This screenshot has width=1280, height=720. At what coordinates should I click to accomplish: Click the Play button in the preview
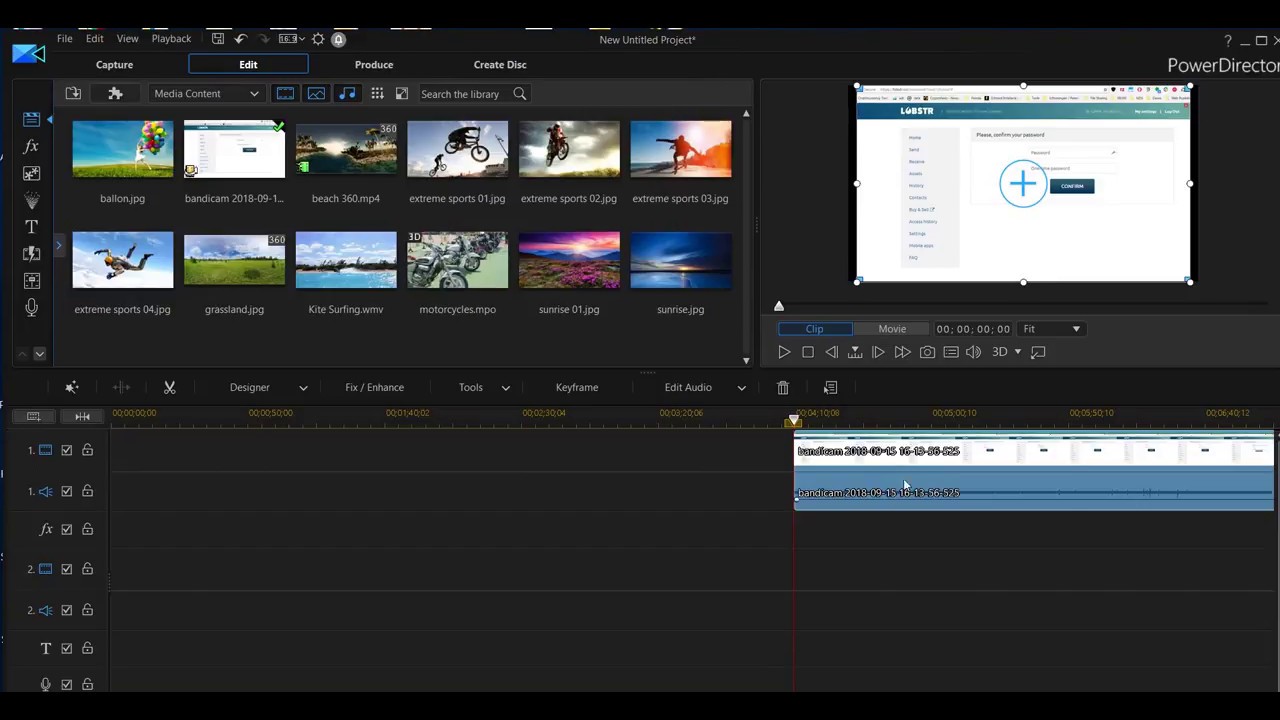point(784,352)
